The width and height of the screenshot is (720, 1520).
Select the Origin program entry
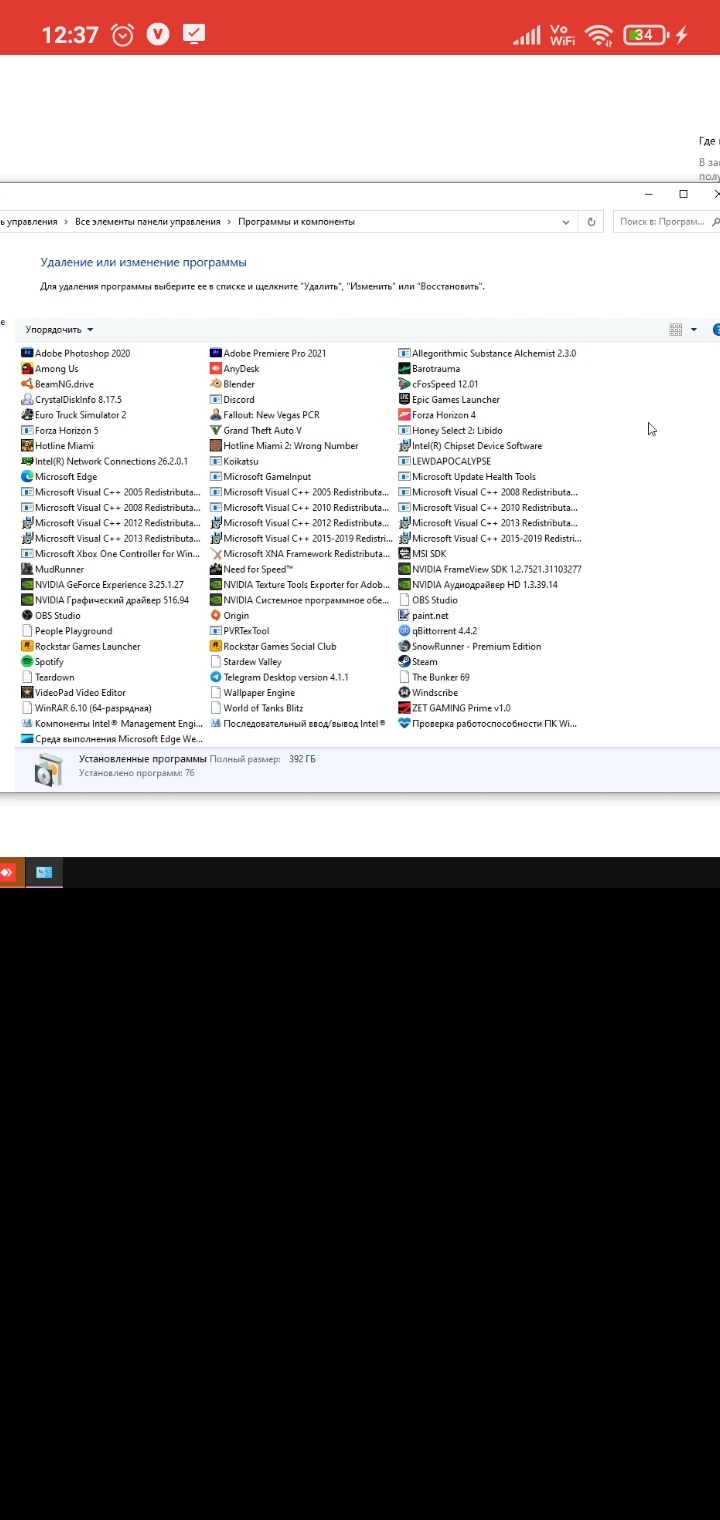point(230,616)
